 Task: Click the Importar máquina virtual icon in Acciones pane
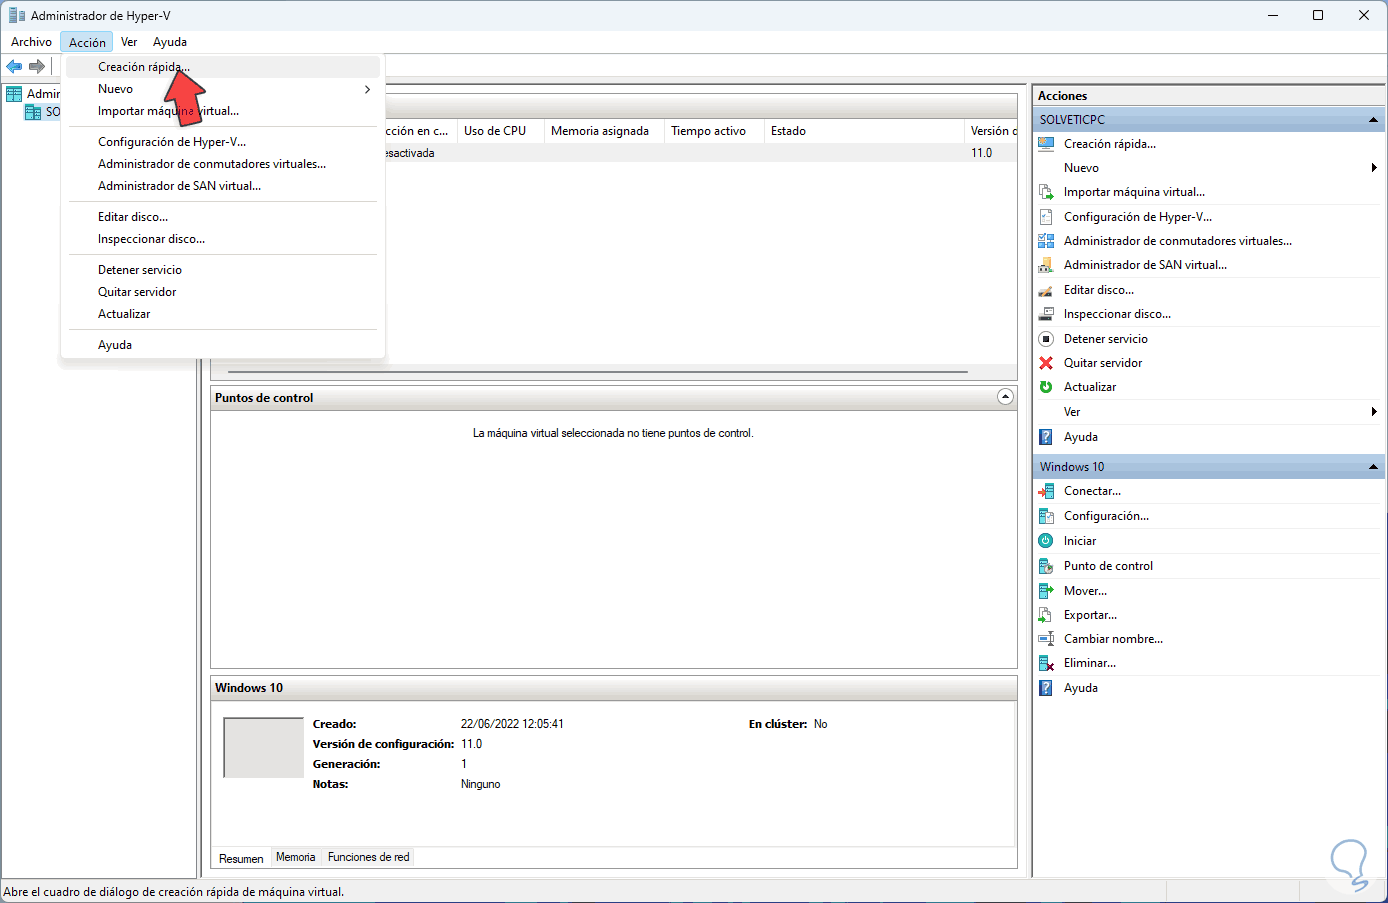(1046, 192)
